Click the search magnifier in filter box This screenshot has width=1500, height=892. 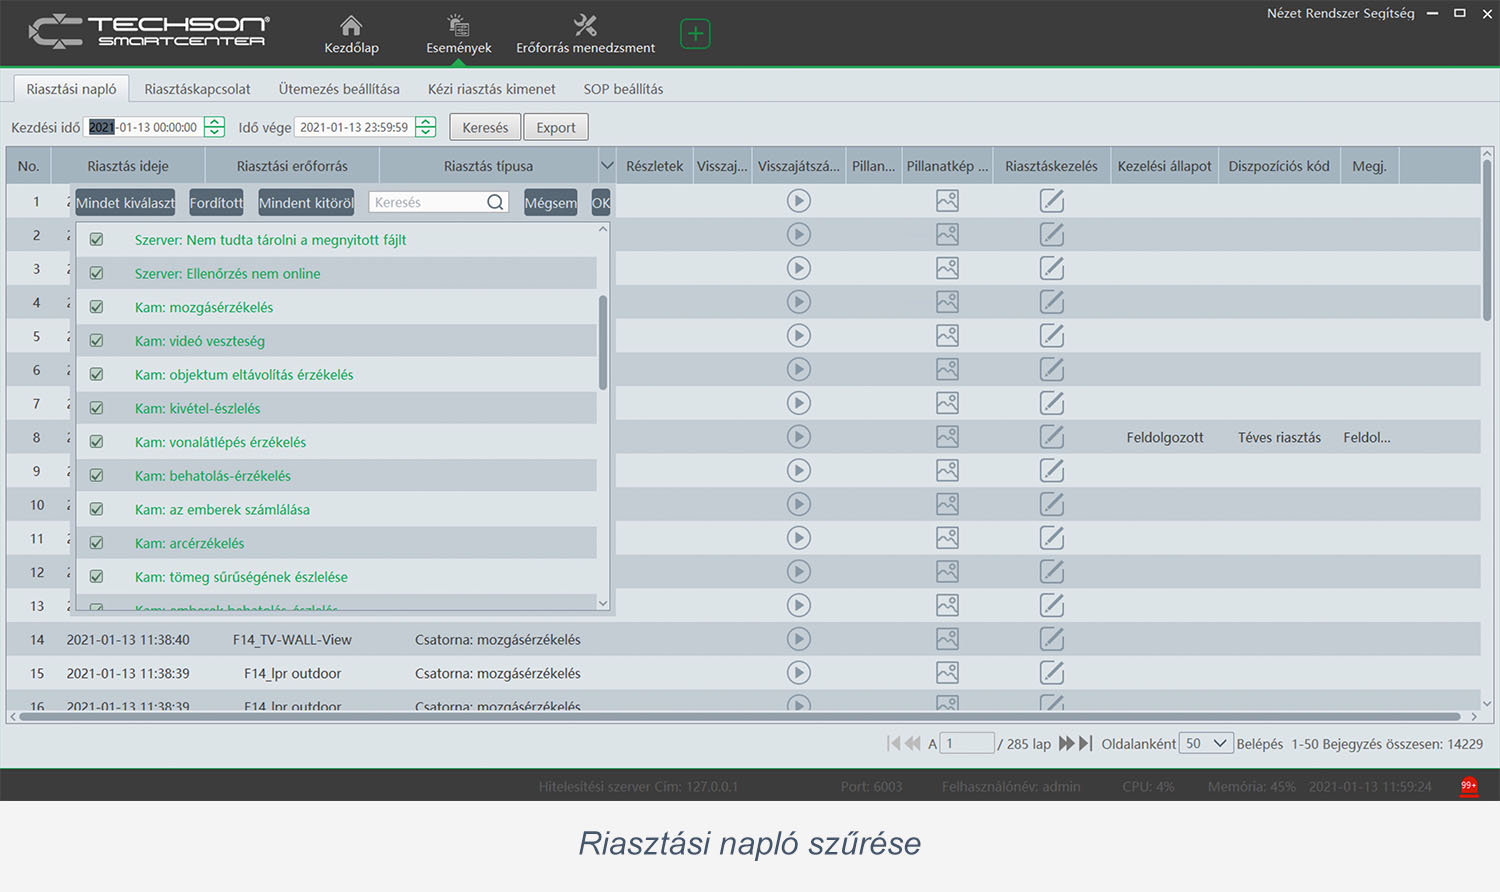(x=495, y=202)
